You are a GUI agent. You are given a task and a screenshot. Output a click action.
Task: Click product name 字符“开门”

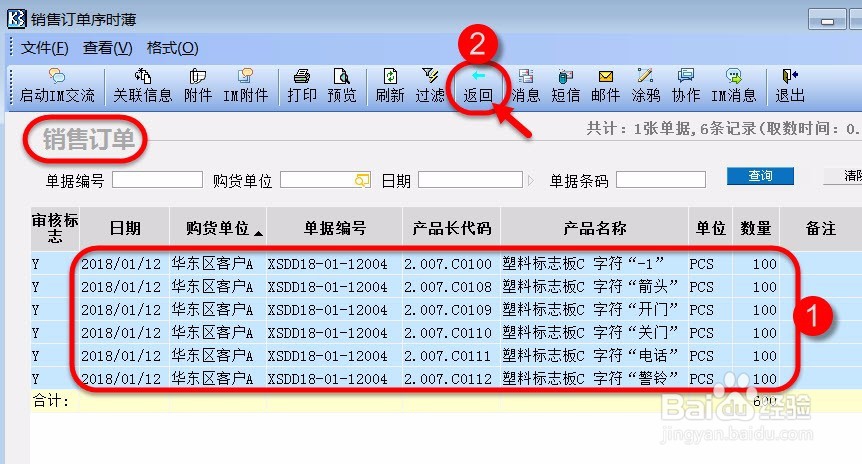click(636, 310)
